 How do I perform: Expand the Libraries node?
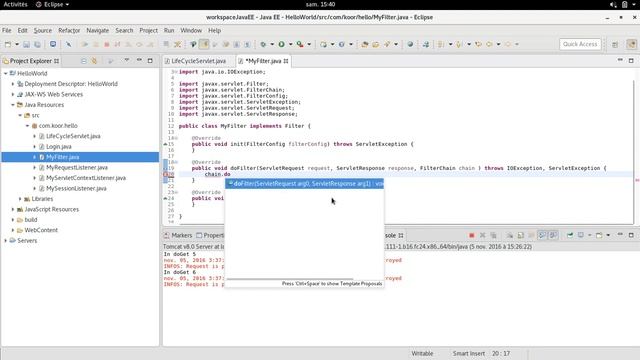pos(20,199)
